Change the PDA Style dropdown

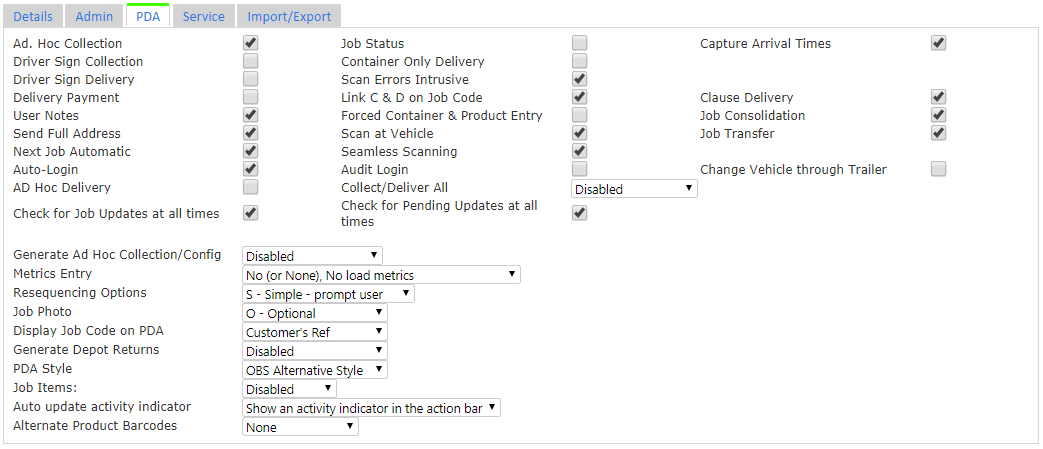click(315, 370)
